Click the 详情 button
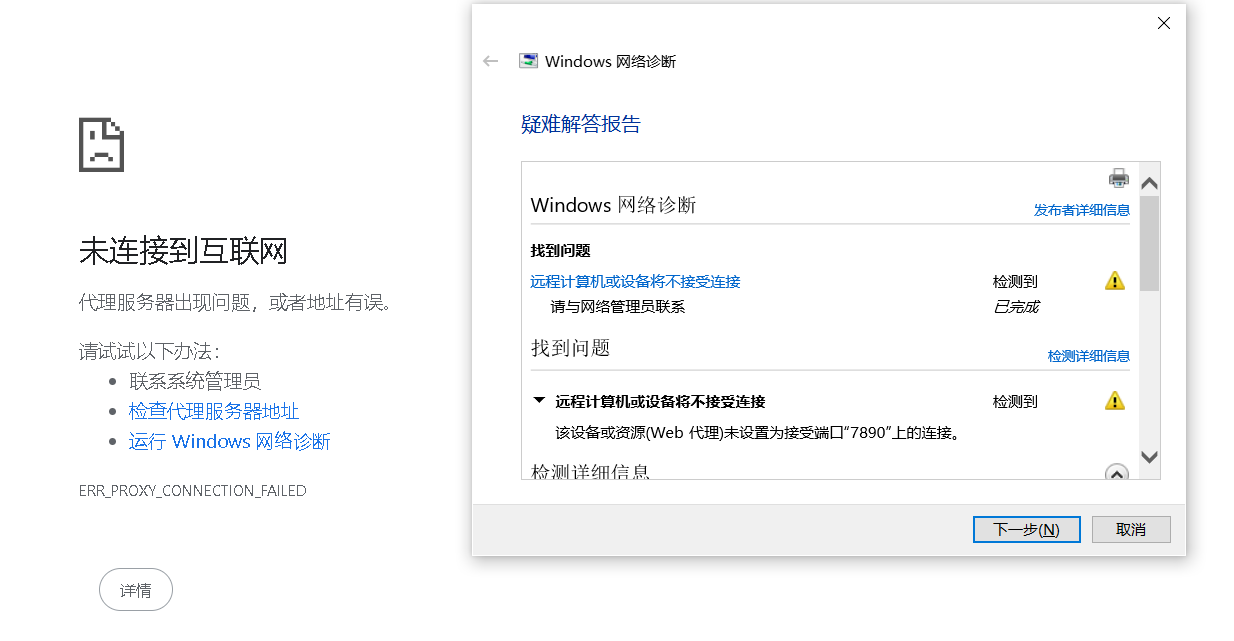 tap(136, 590)
